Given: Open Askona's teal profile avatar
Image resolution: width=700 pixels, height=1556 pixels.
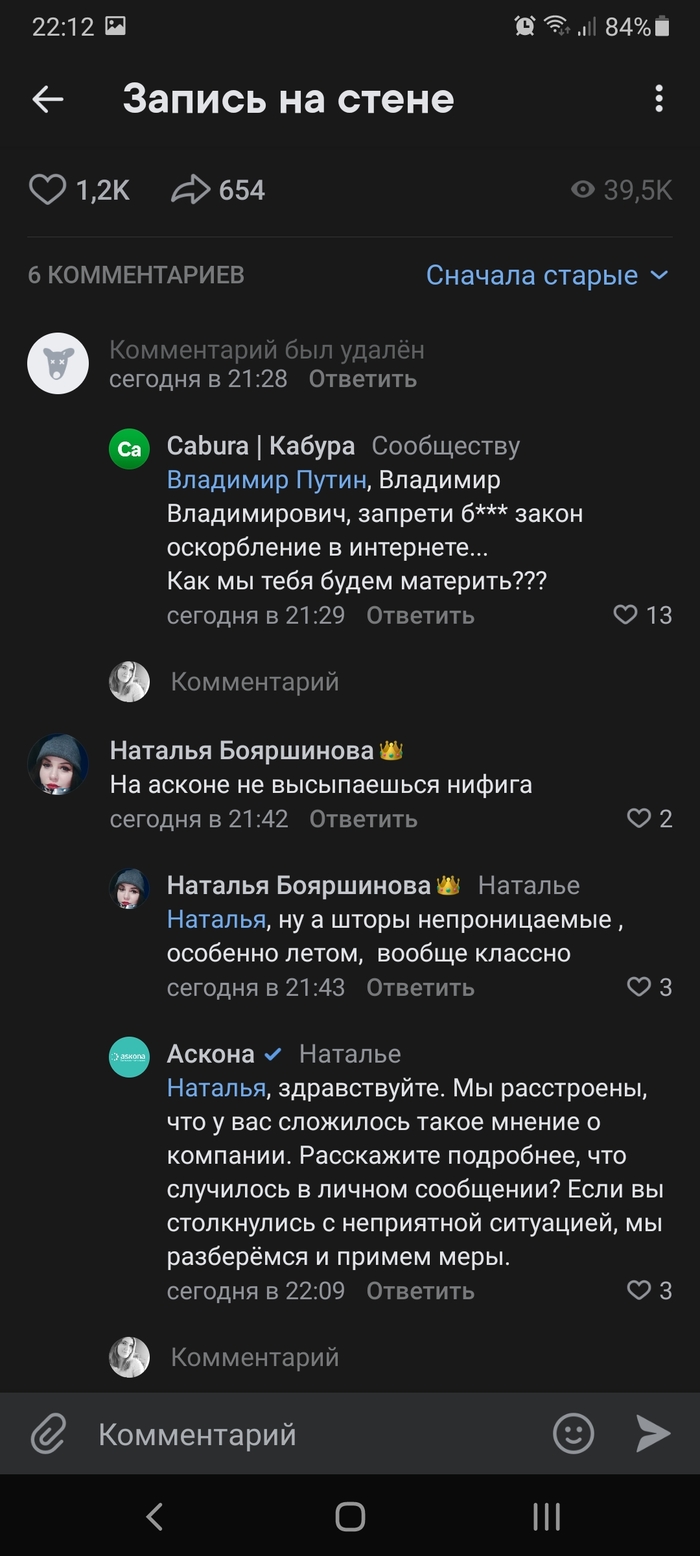Looking at the screenshot, I should (x=129, y=1057).
